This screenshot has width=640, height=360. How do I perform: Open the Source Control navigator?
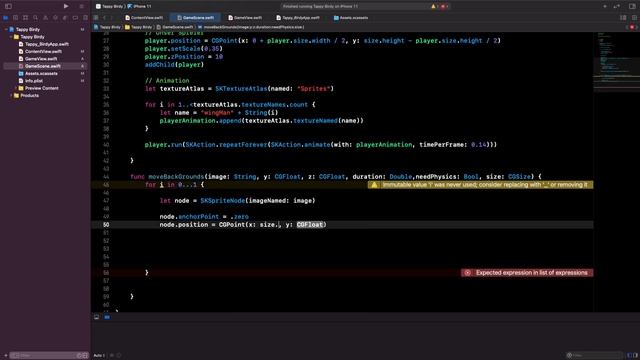pyautogui.click(x=16, y=18)
